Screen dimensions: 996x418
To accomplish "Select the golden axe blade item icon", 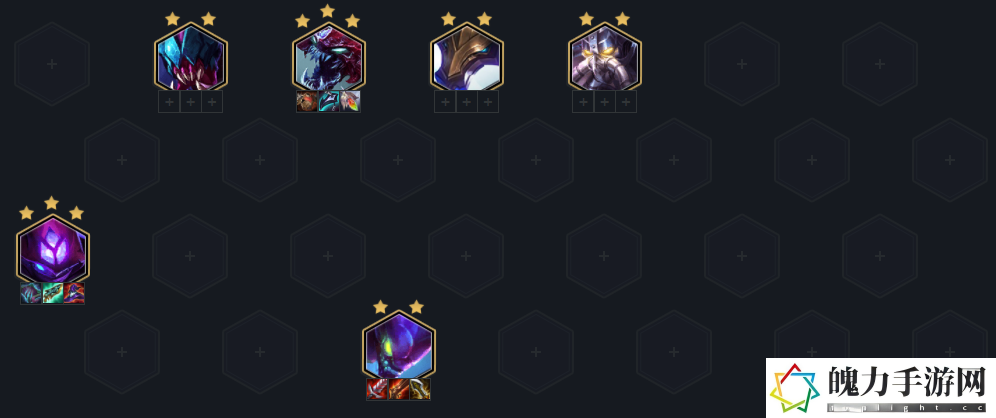I will [x=420, y=389].
